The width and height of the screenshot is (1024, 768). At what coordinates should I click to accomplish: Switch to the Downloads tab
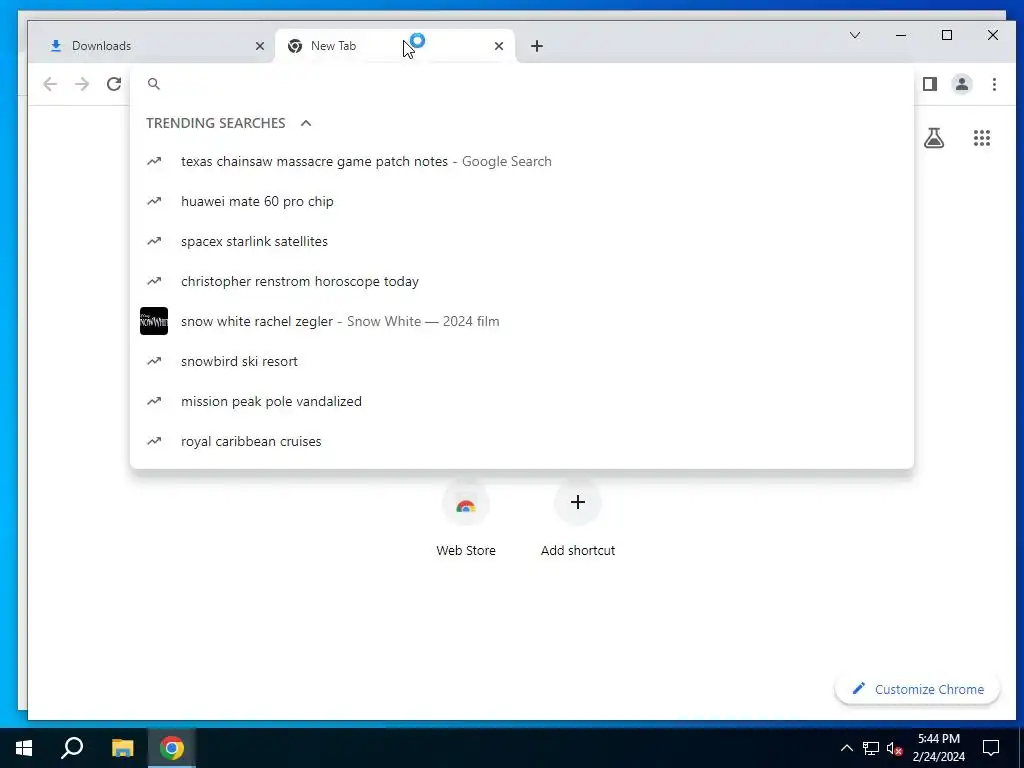(150, 46)
